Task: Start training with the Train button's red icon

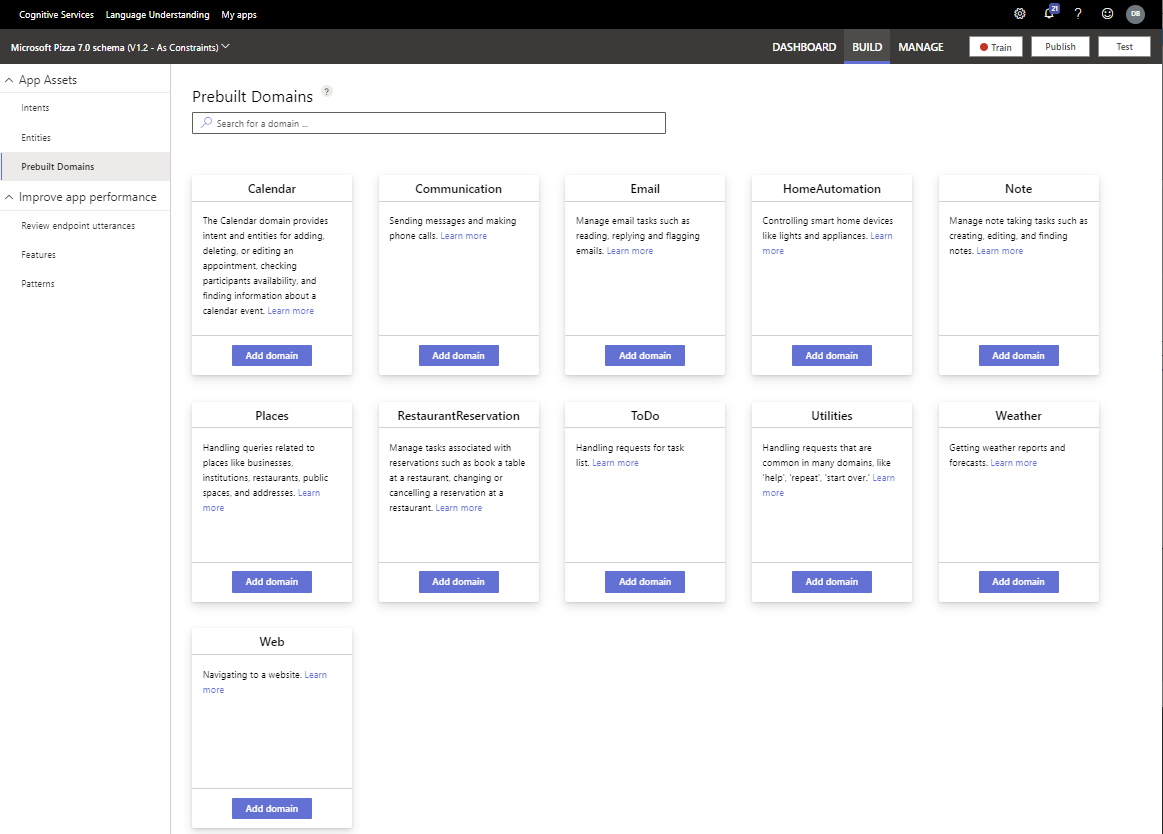Action: coord(984,45)
